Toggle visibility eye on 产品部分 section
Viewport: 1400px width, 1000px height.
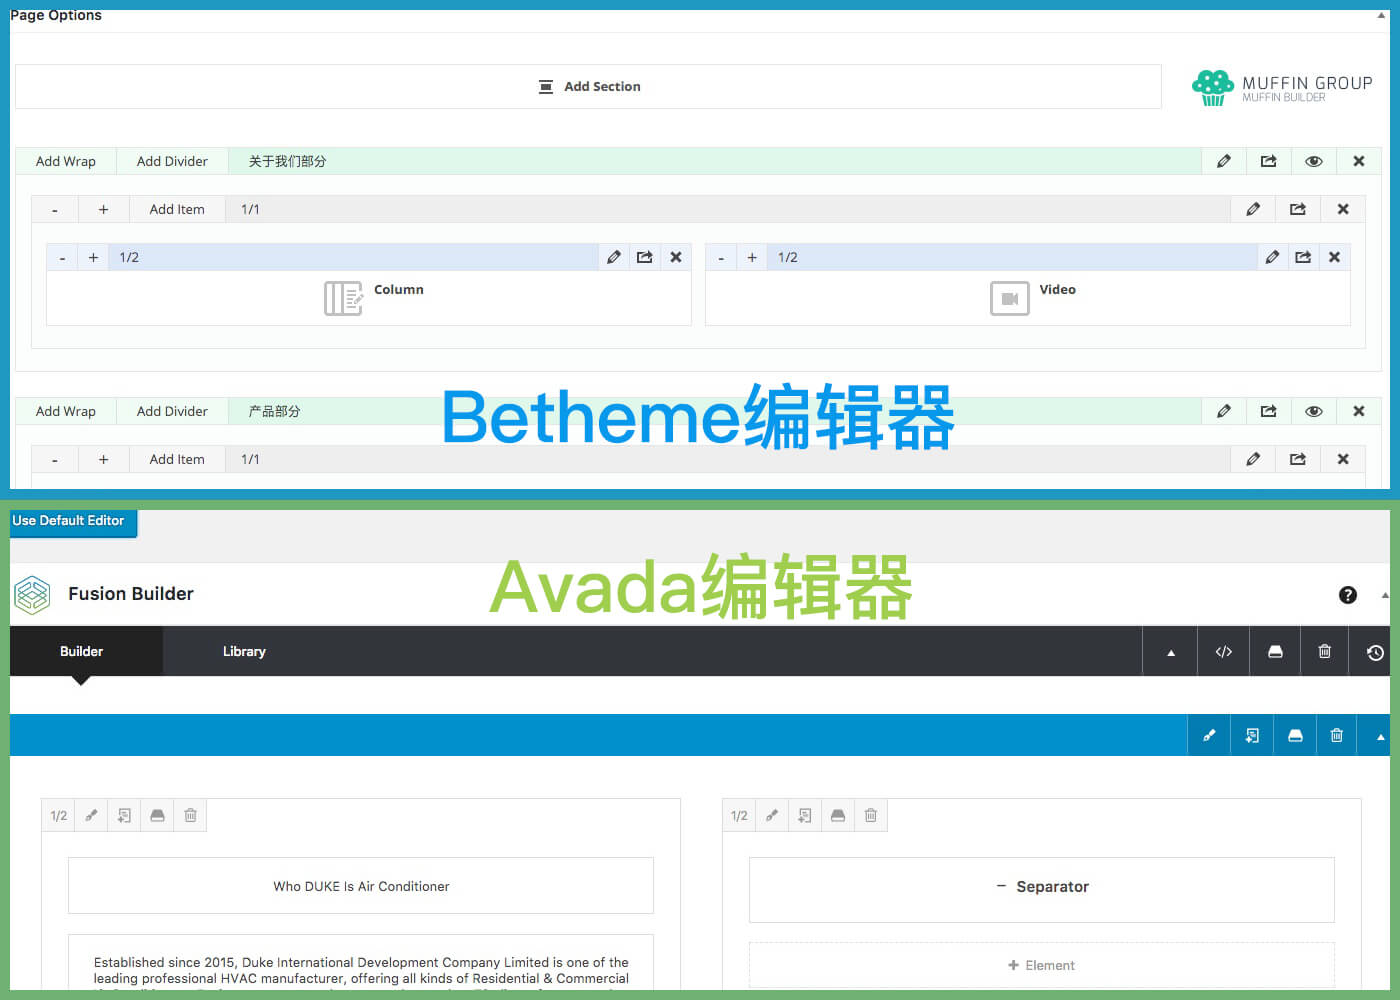coord(1313,411)
